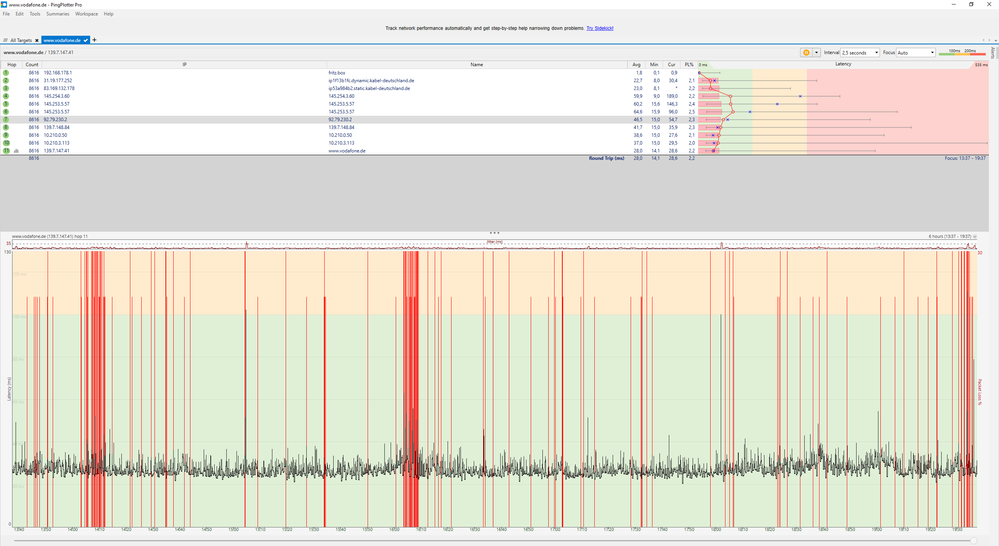This screenshot has width=999, height=546.
Task: Click the graph icon beside hop 11
Action: coord(17,151)
